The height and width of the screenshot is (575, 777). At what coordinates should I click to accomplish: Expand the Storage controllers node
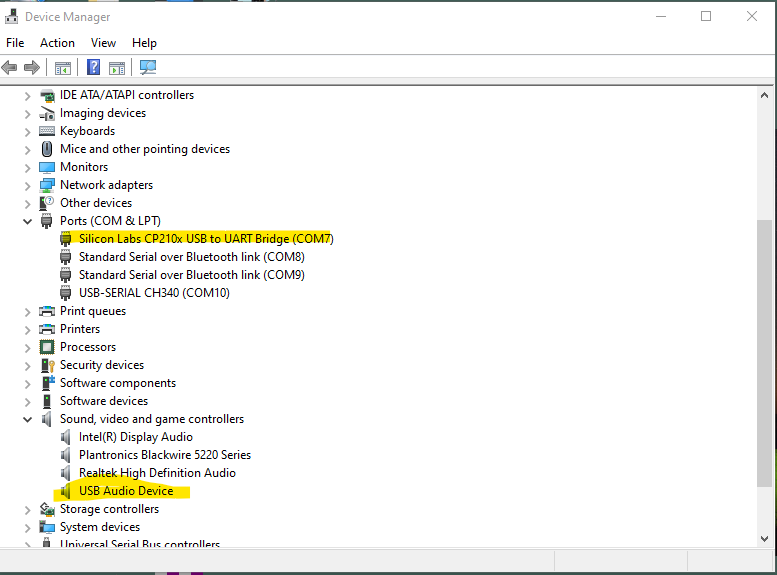27,510
